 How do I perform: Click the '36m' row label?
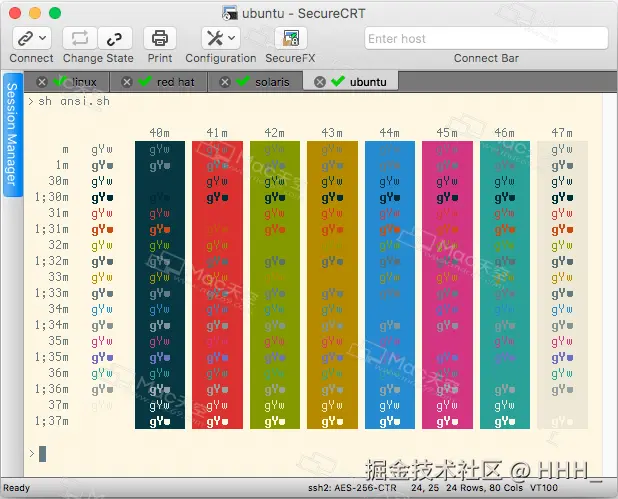58,373
